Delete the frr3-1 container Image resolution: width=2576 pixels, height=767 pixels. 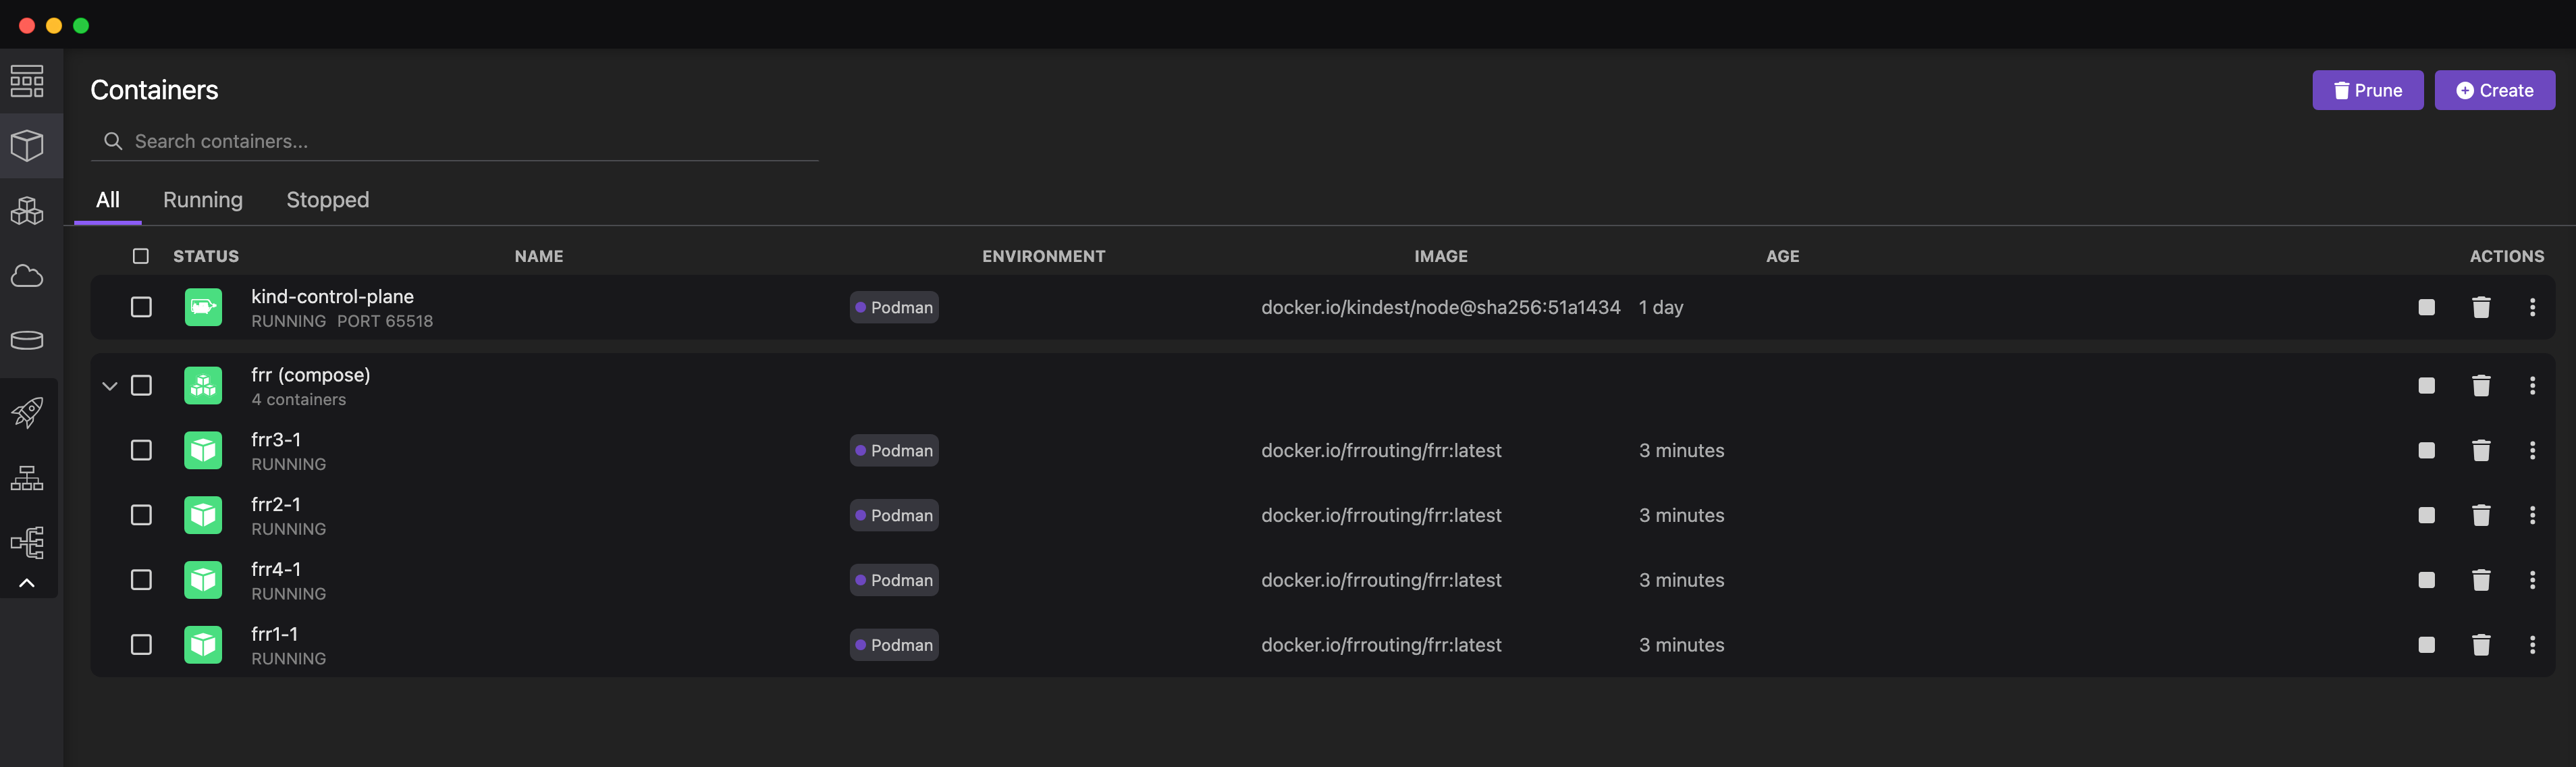[2481, 451]
